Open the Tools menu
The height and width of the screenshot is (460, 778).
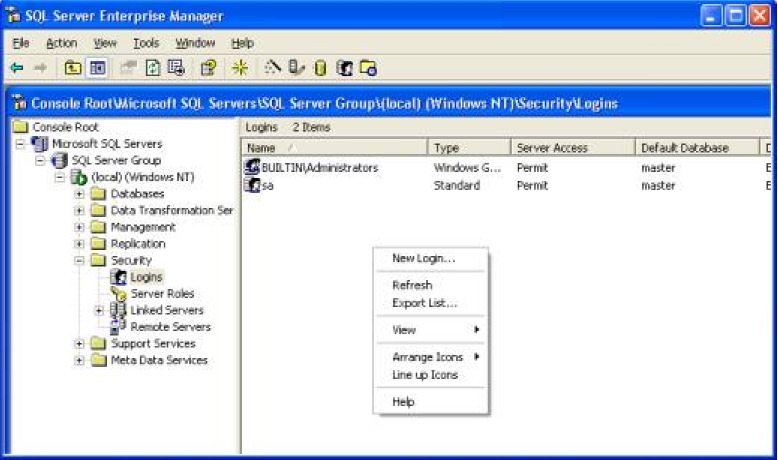pyautogui.click(x=146, y=43)
